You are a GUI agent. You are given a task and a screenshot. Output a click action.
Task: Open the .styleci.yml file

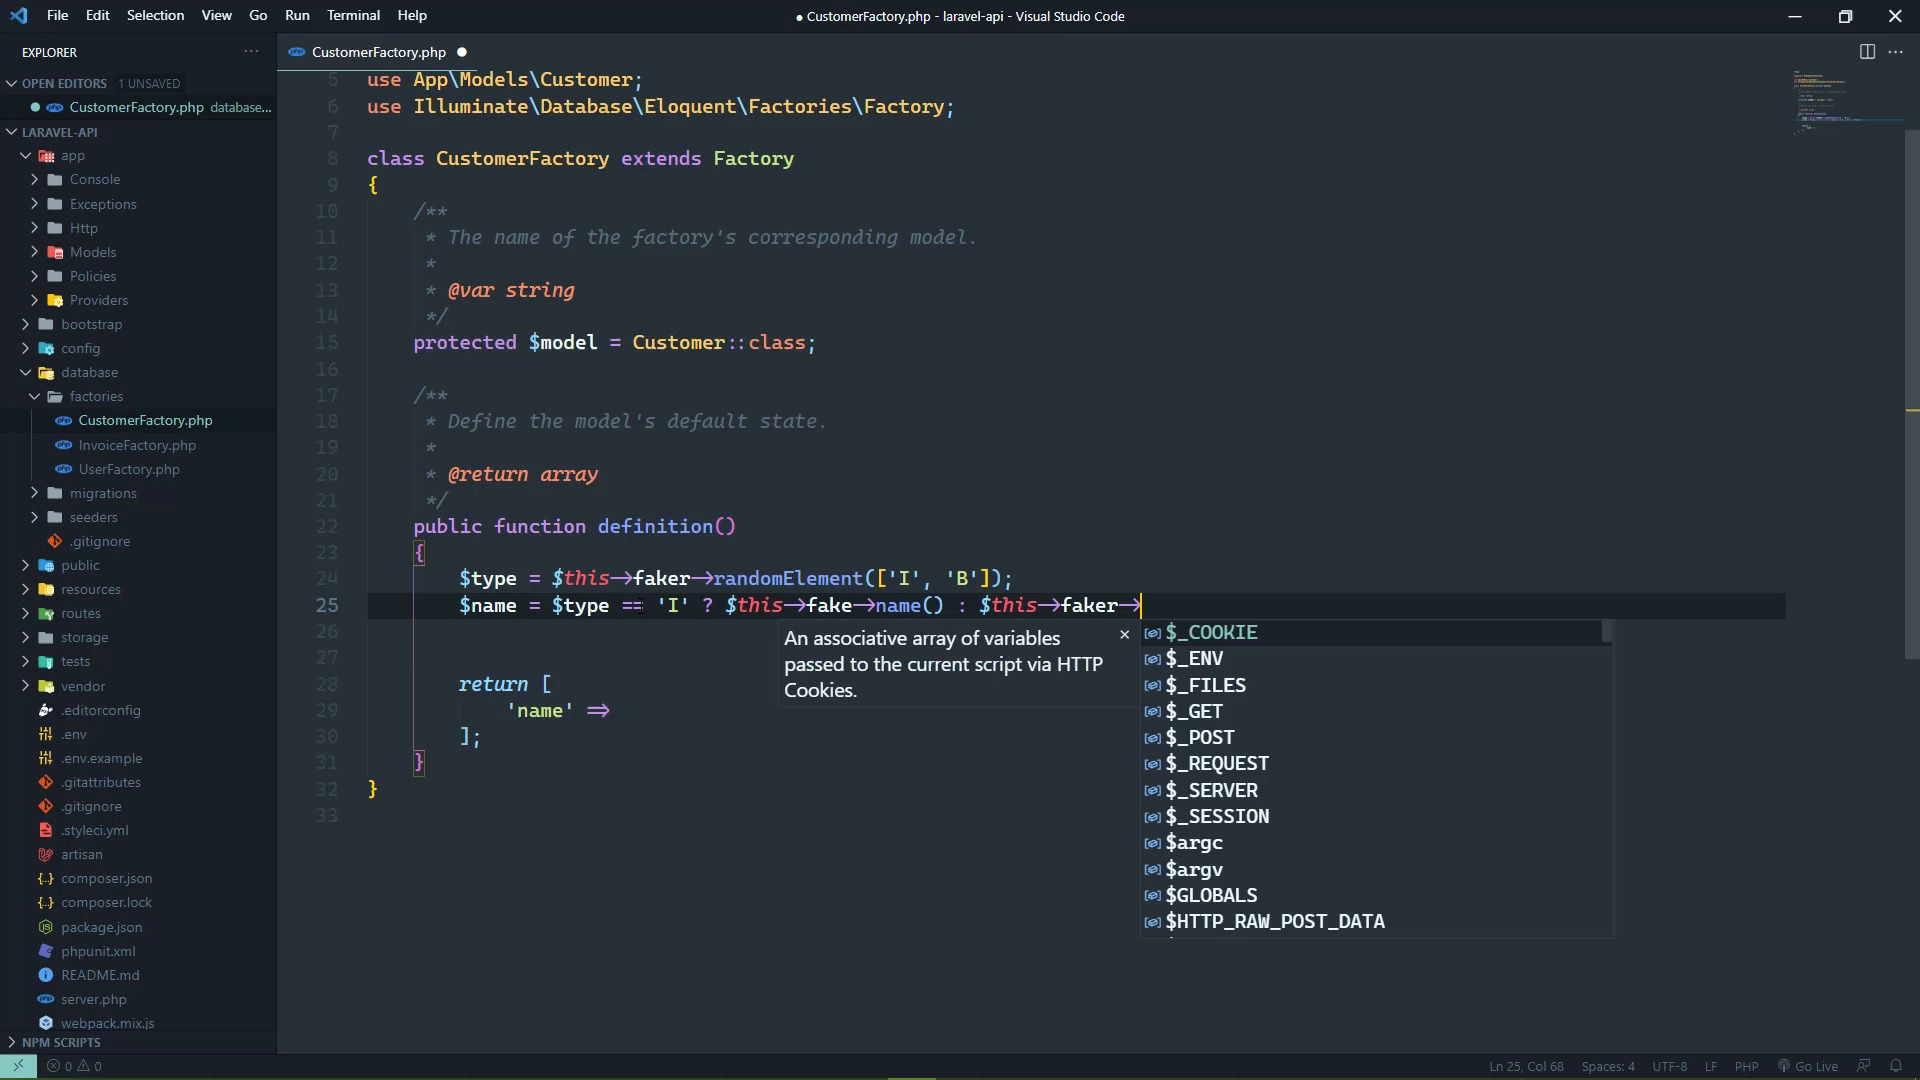pos(94,830)
